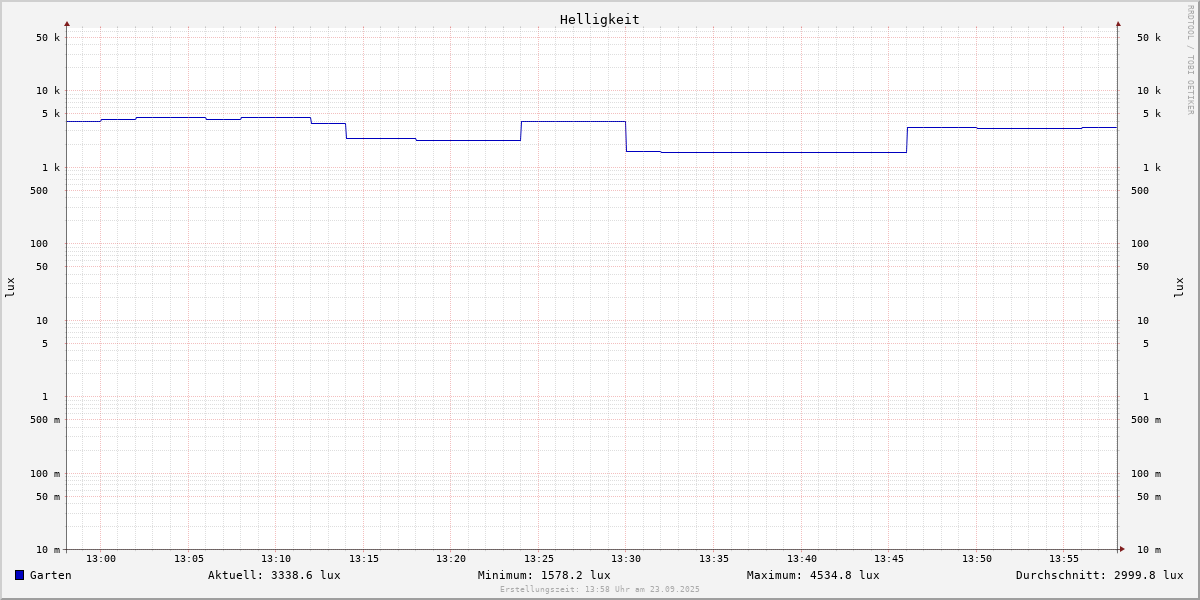This screenshot has width=1200, height=600.
Task: Click the 1 k label on left axis
Action: pos(51,168)
